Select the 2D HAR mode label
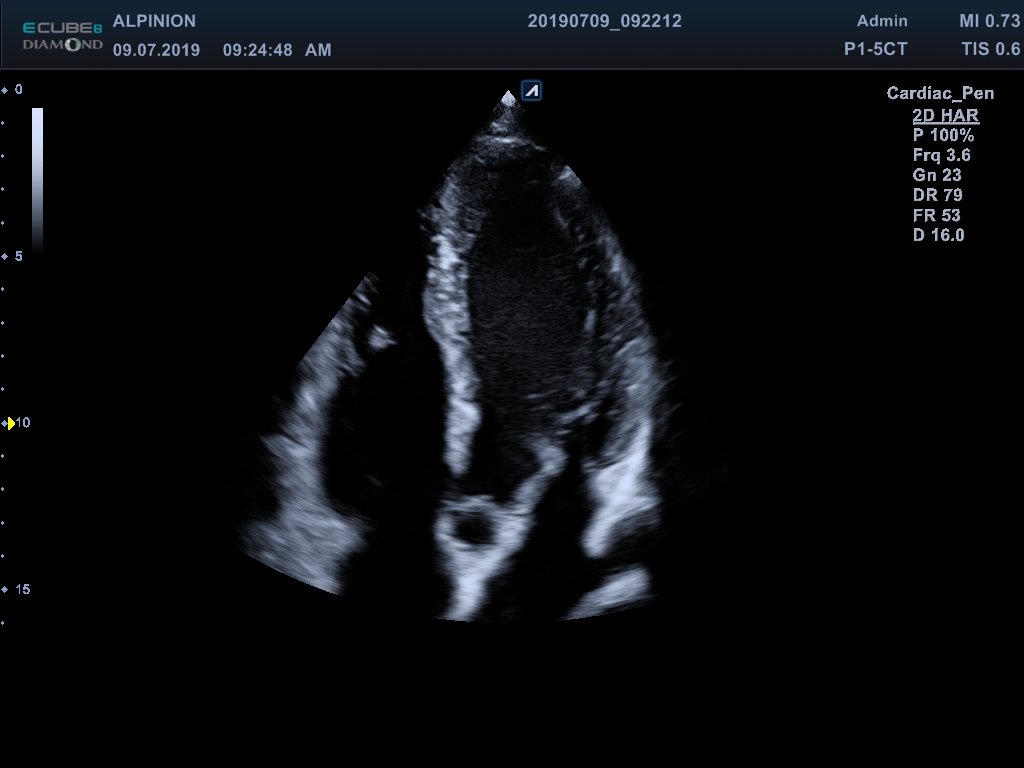1024x768 pixels. [945, 116]
